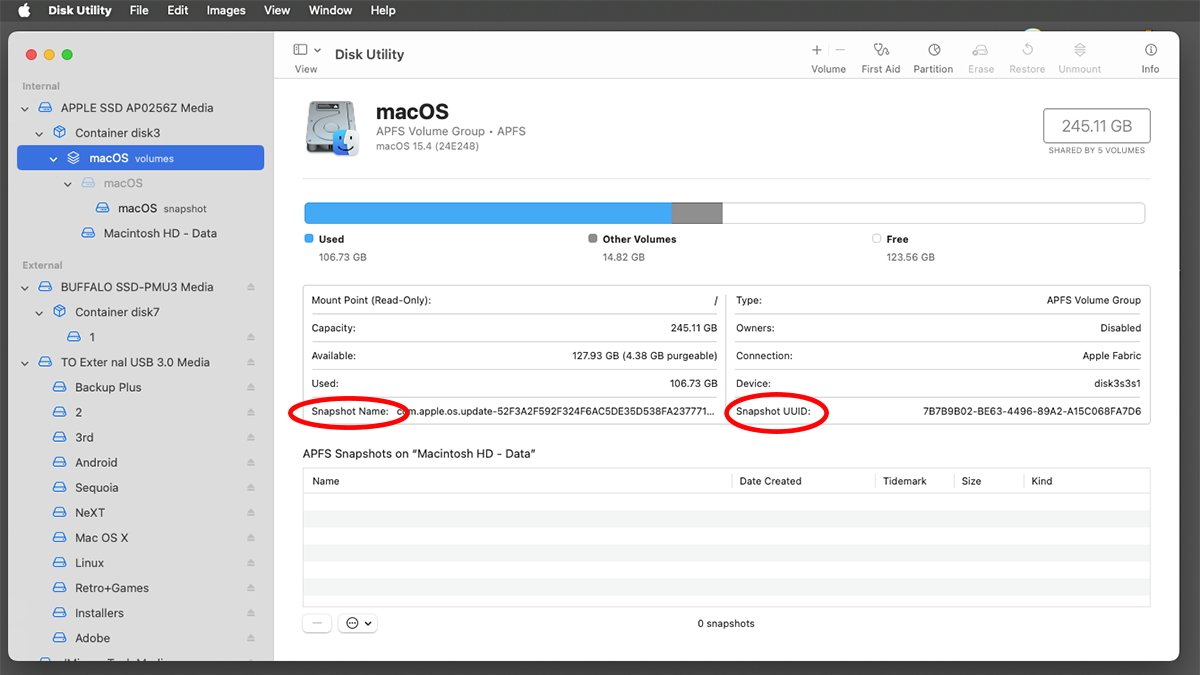The height and width of the screenshot is (675, 1200).
Task: Click the macOS disk drive icon
Action: [x=331, y=127]
